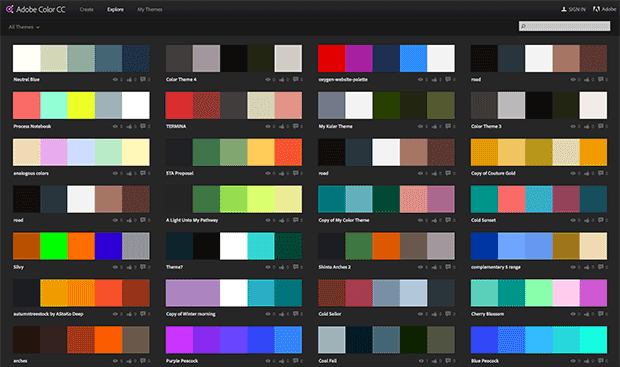
Task: Open the oxygen-website-palette theme title
Action: 343,79
